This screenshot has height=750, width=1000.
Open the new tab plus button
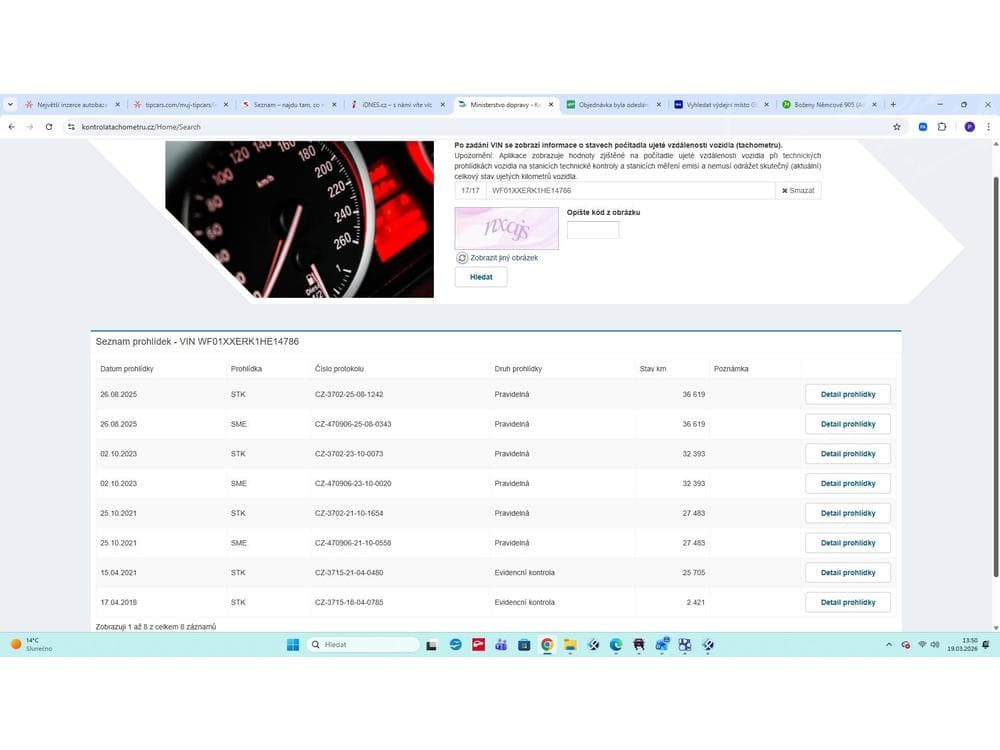[893, 104]
